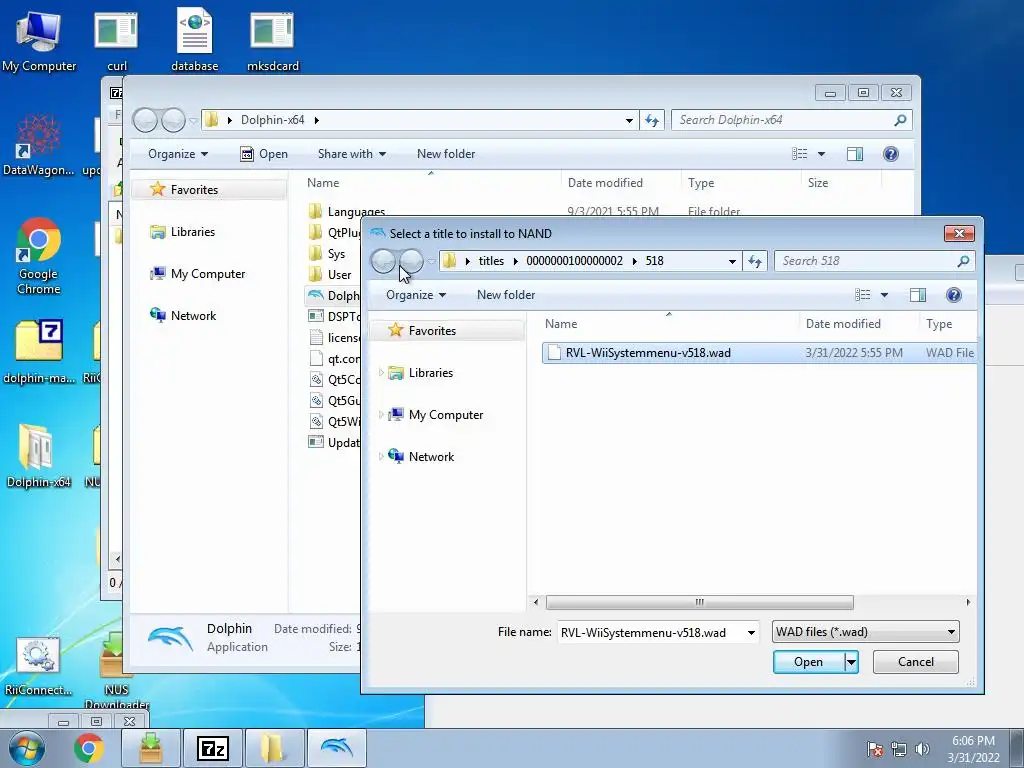Open the network tray icon
The image size is (1024, 768).
[899, 749]
